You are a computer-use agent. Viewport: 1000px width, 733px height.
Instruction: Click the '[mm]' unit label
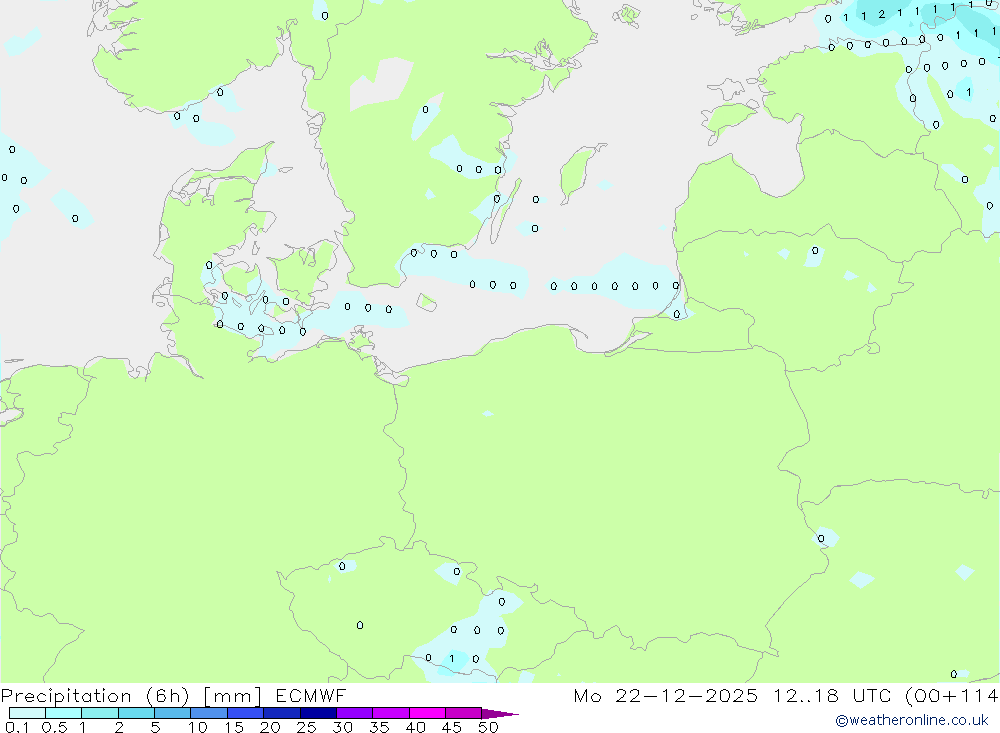point(232,696)
